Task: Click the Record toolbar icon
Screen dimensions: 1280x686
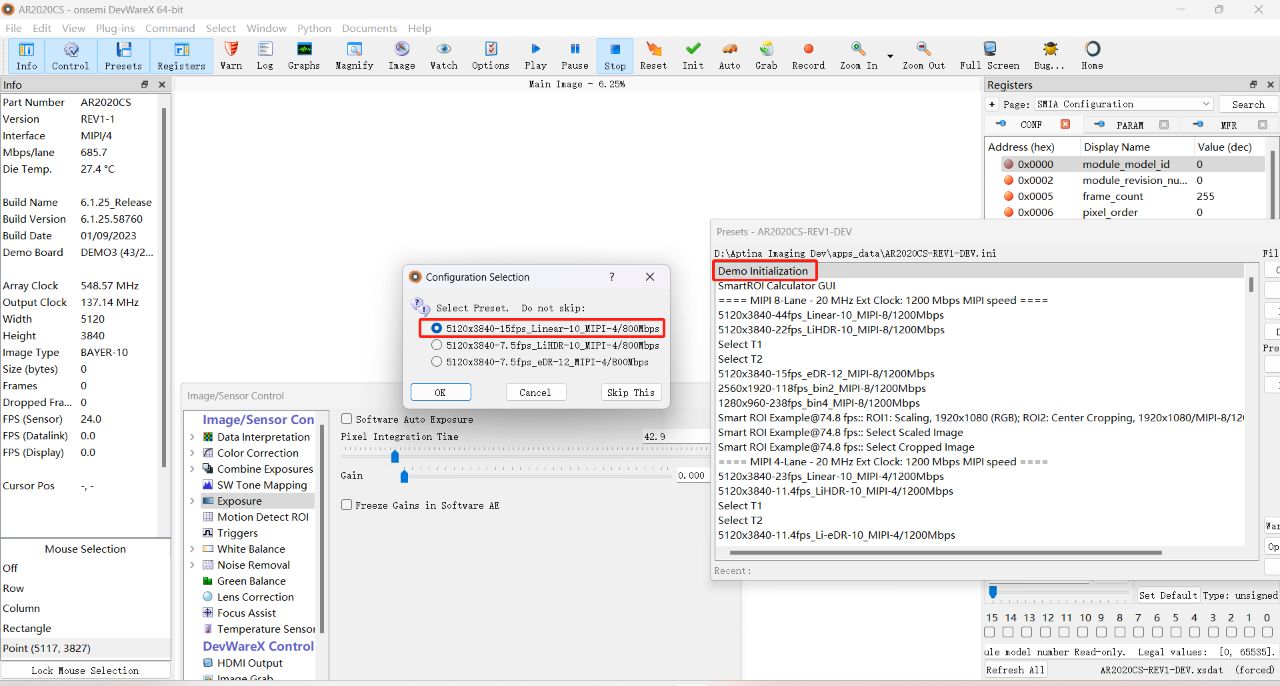Action: click(x=808, y=55)
